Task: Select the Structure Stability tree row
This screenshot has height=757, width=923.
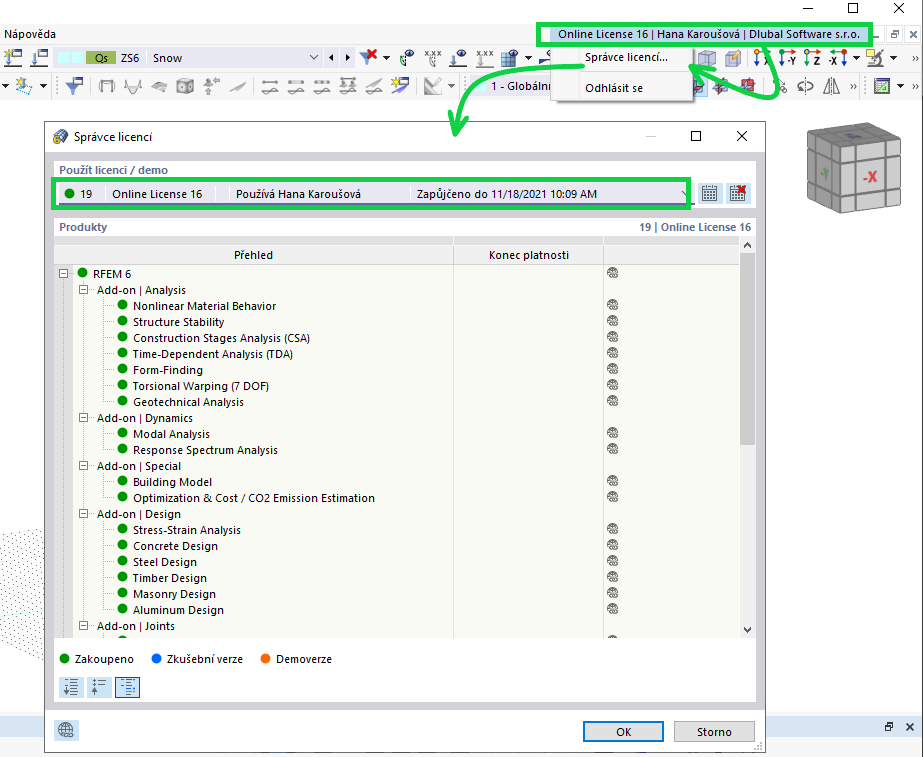Action: pyautogui.click(x=178, y=322)
